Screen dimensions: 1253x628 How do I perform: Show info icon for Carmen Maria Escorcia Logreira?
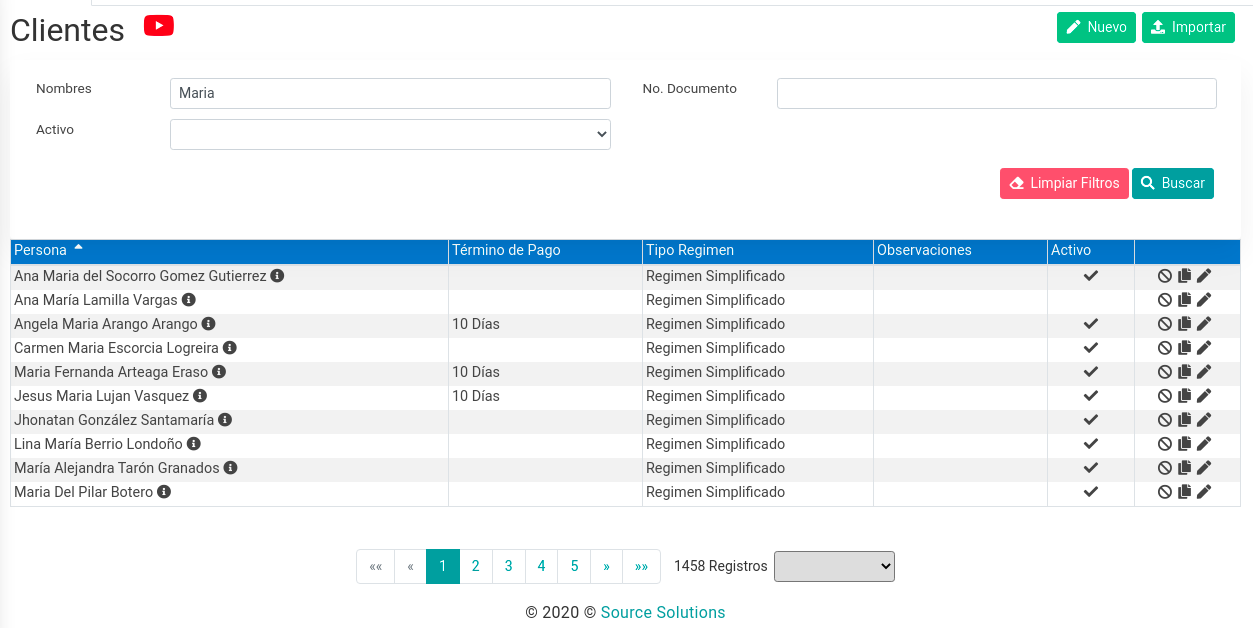point(230,348)
